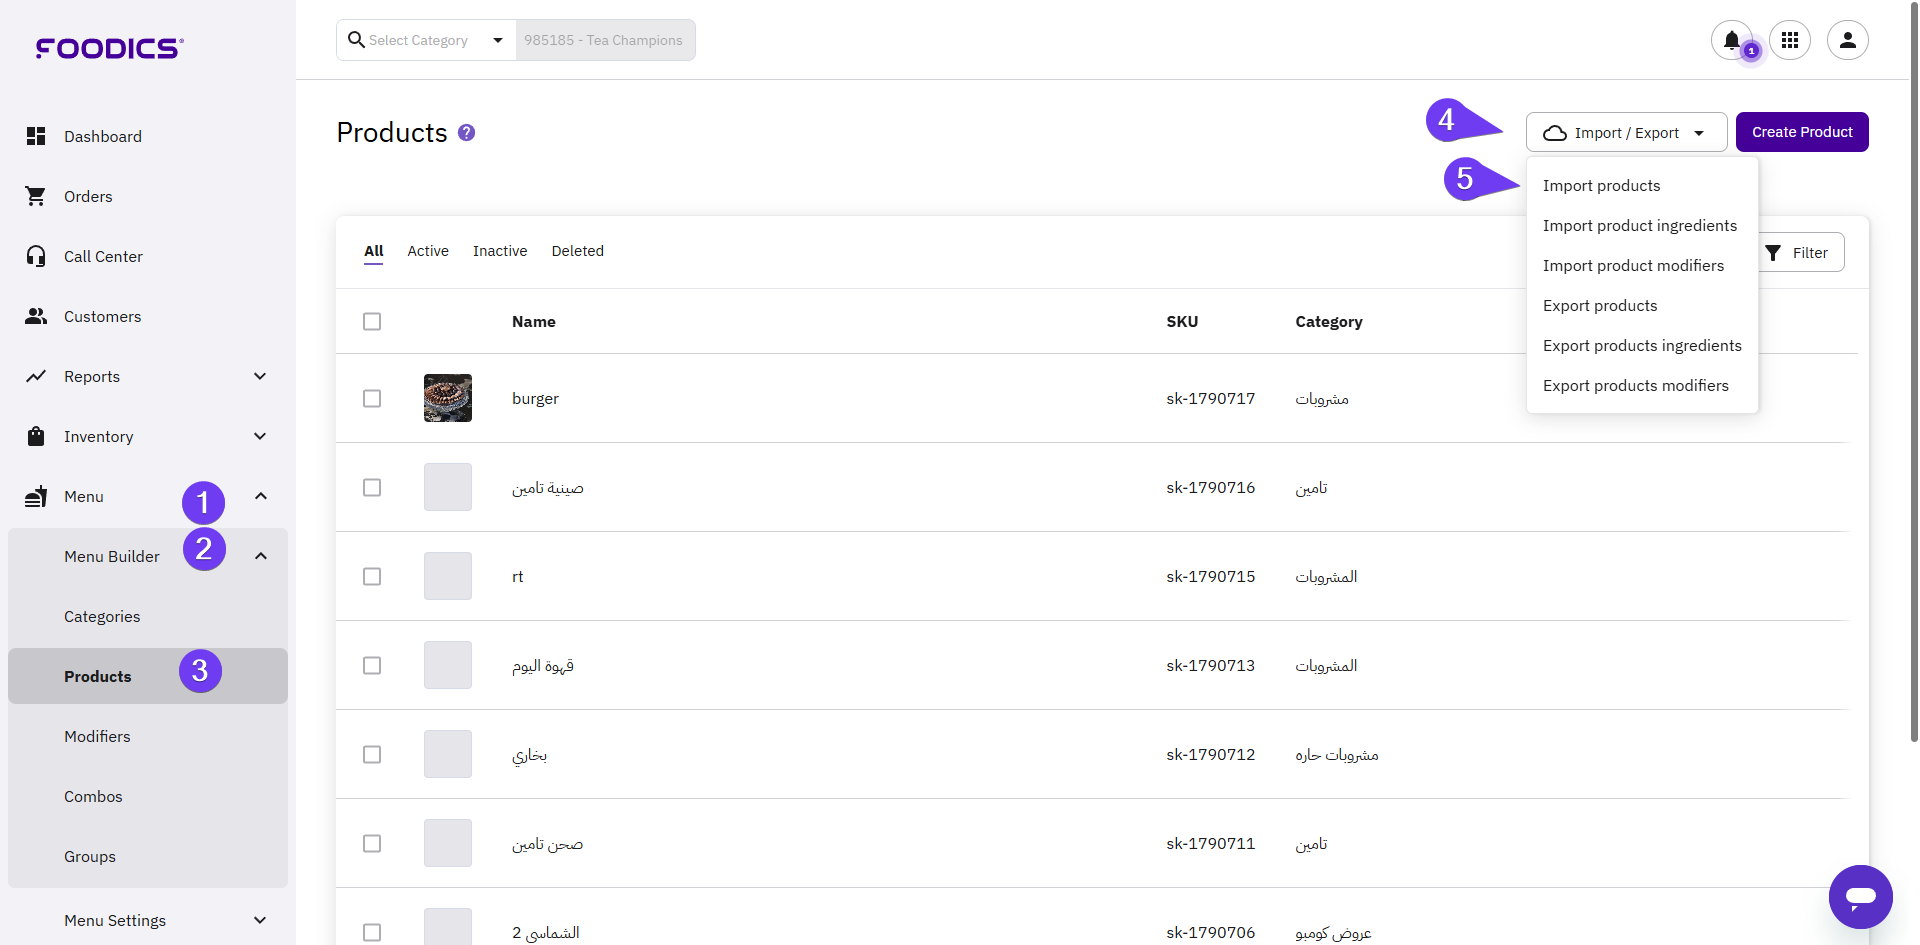1920x945 pixels.
Task: Click the Create Product button
Action: 1801,132
